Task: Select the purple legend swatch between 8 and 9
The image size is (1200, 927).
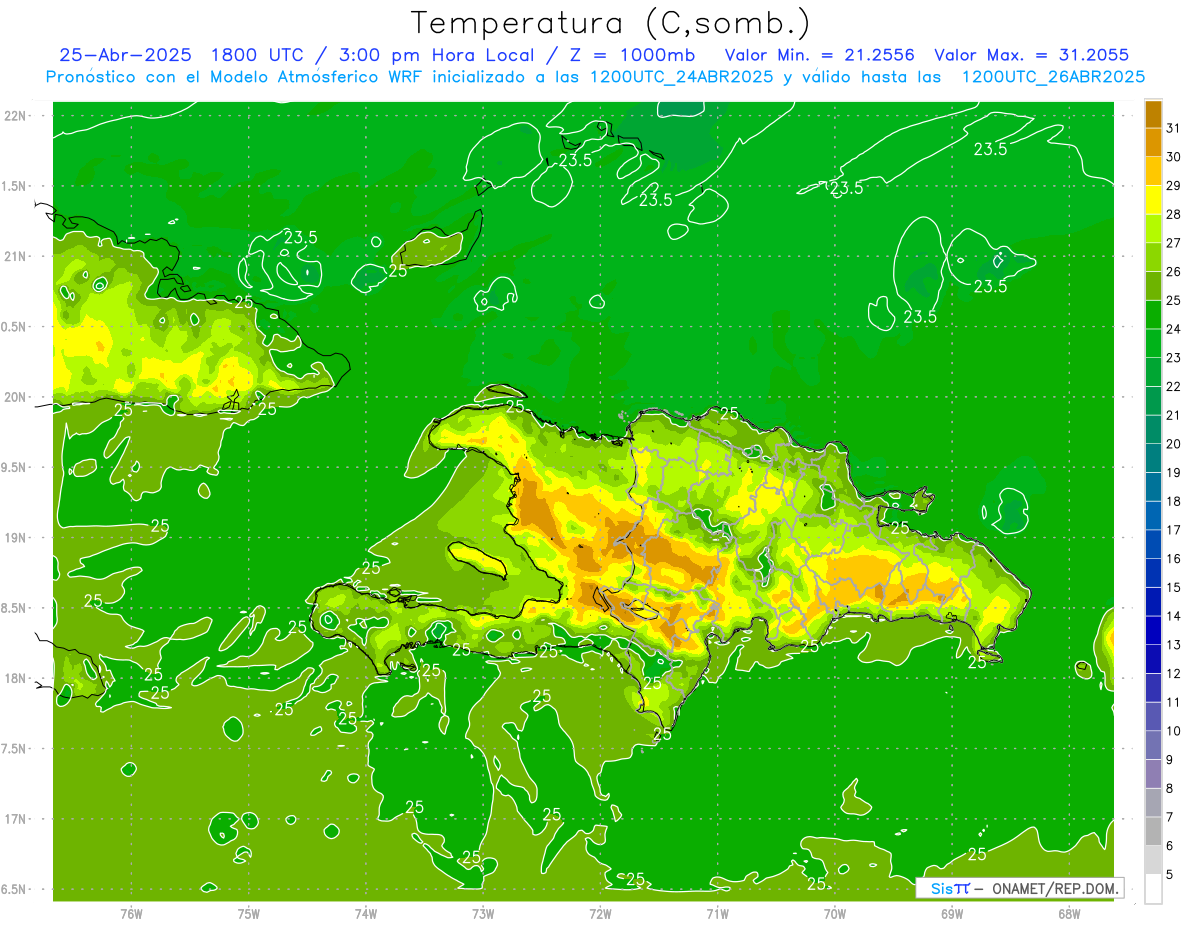Action: pyautogui.click(x=1153, y=774)
